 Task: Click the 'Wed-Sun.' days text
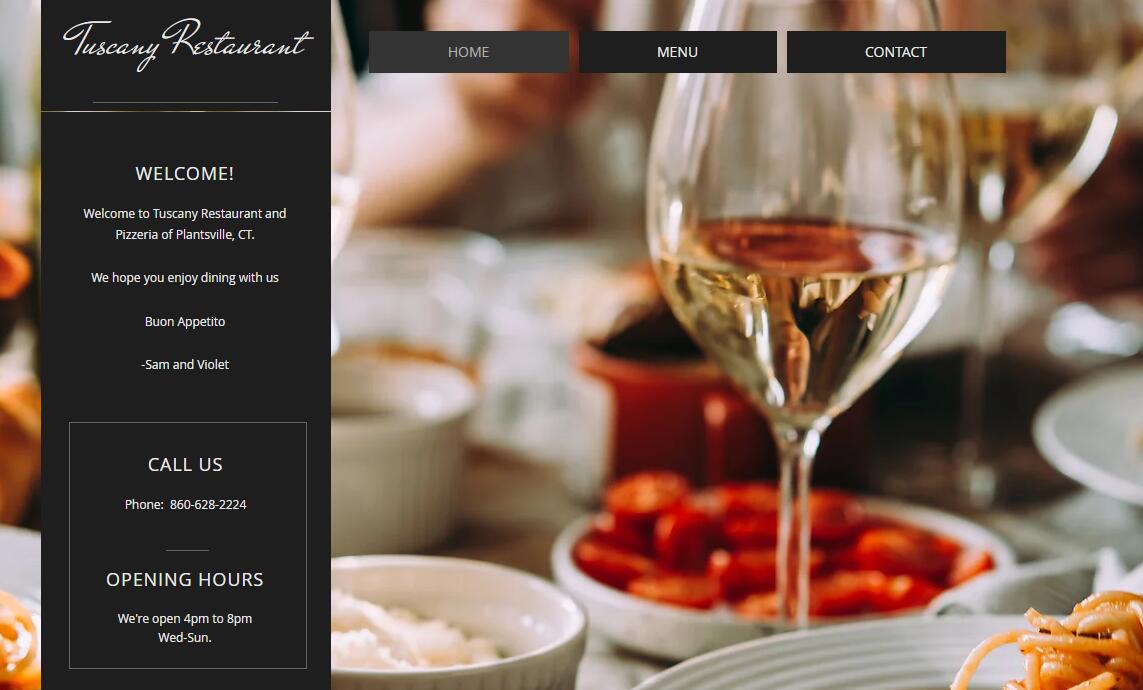coord(184,638)
